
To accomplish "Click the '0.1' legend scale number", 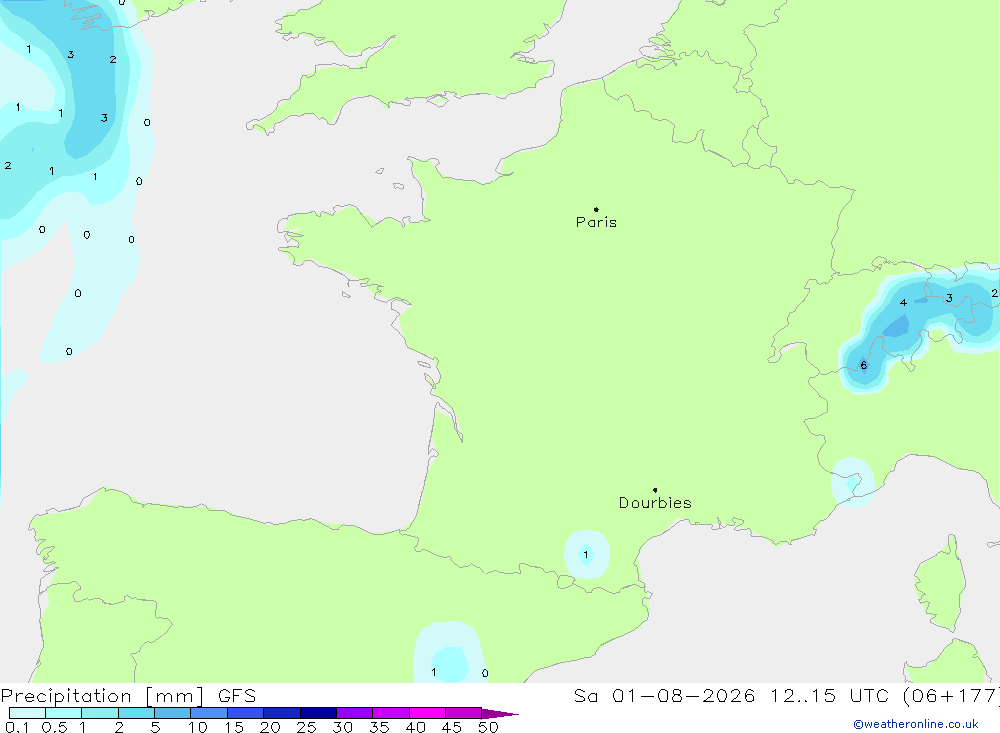I will pos(17,727).
